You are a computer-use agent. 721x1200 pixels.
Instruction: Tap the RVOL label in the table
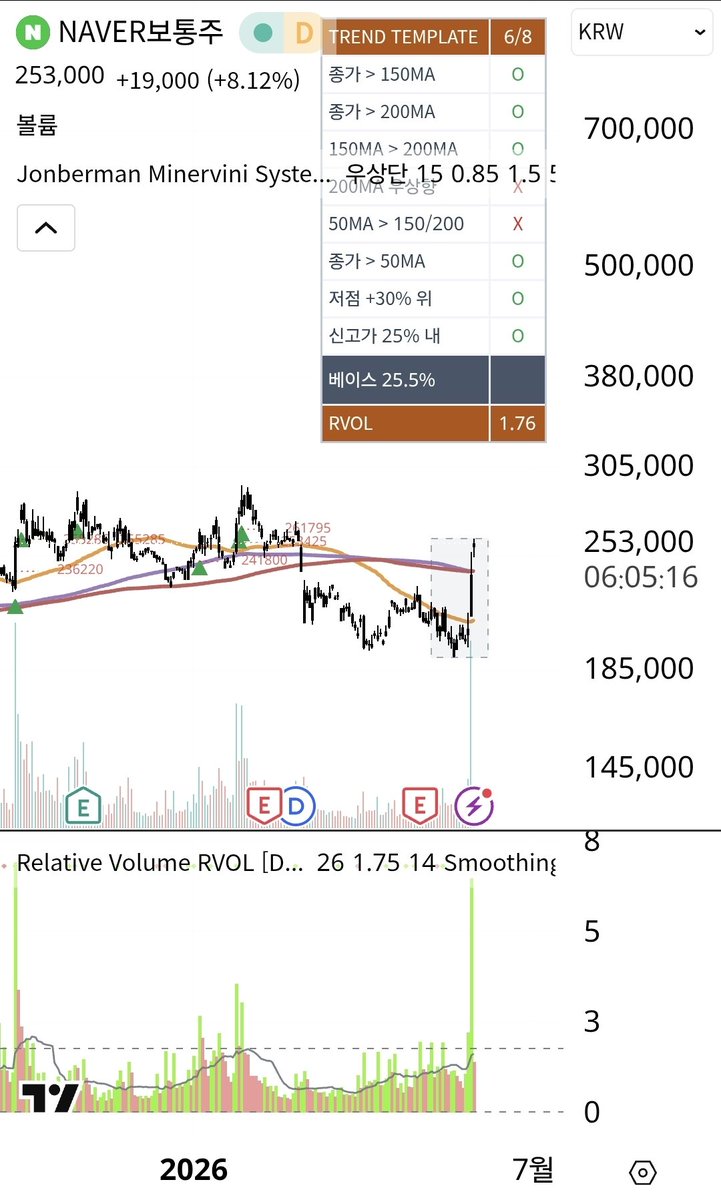tap(405, 423)
